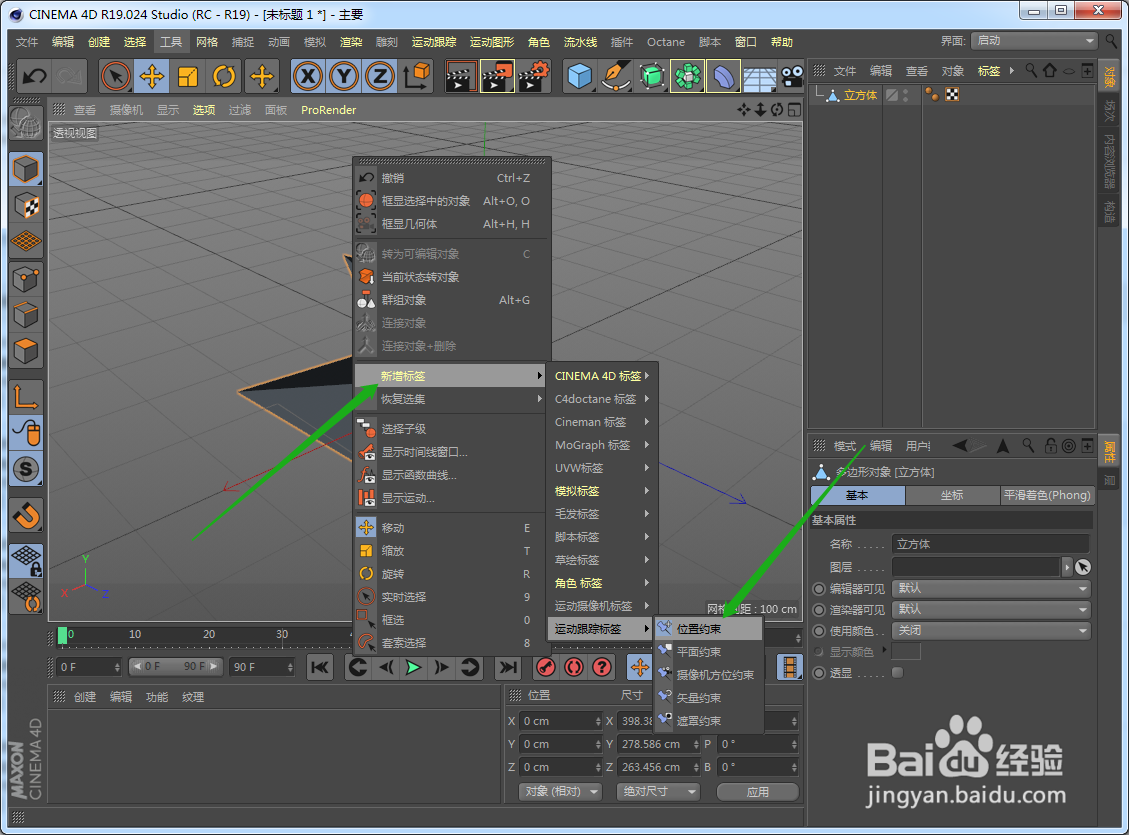Jump to the end of animation
Screen dimensions: 1129x835
tap(508, 668)
